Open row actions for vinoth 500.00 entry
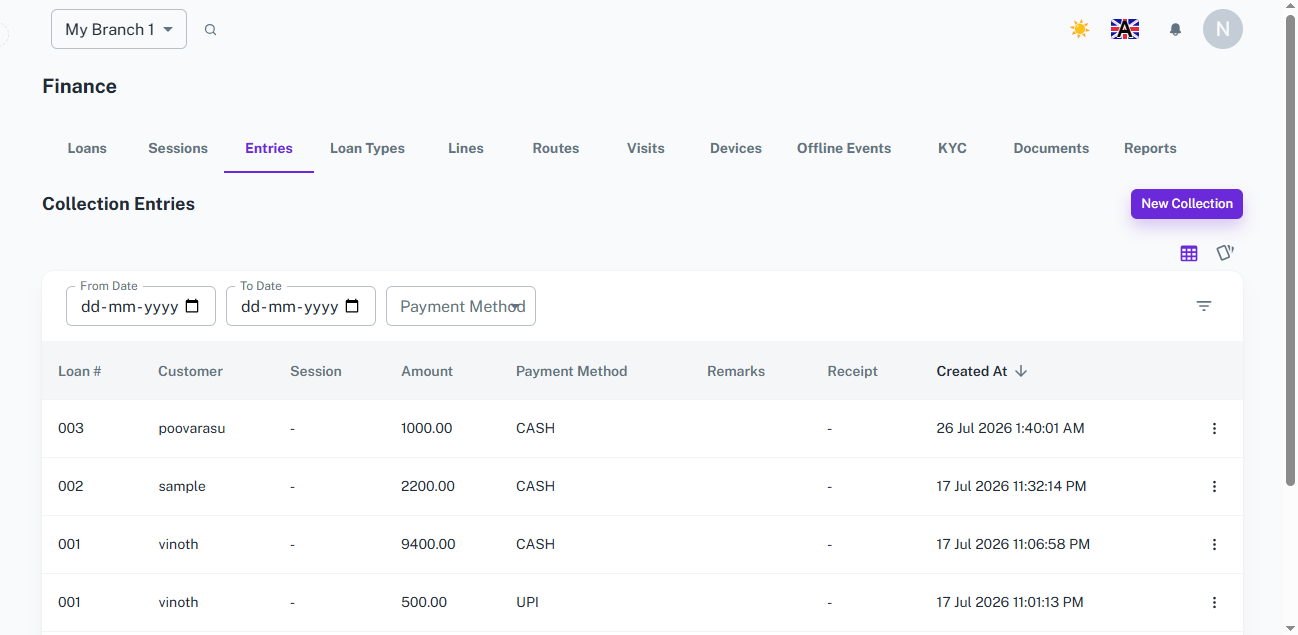Image resolution: width=1298 pixels, height=635 pixels. 1215,602
